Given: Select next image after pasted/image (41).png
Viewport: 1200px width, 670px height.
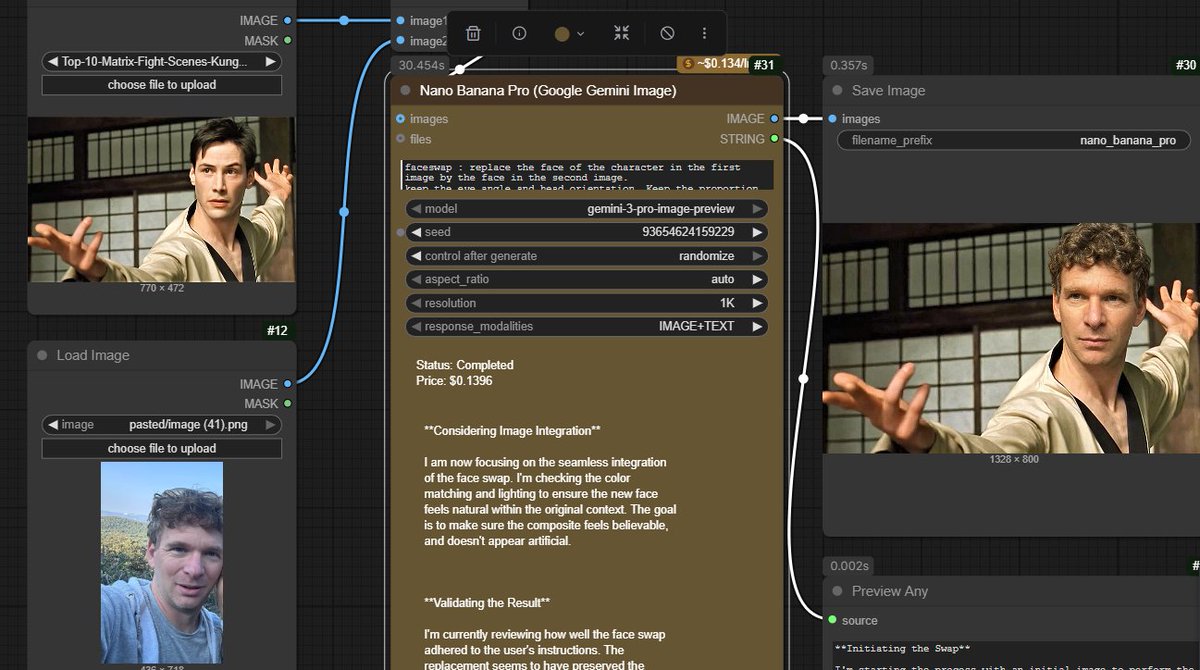Looking at the screenshot, I should pyautogui.click(x=270, y=424).
